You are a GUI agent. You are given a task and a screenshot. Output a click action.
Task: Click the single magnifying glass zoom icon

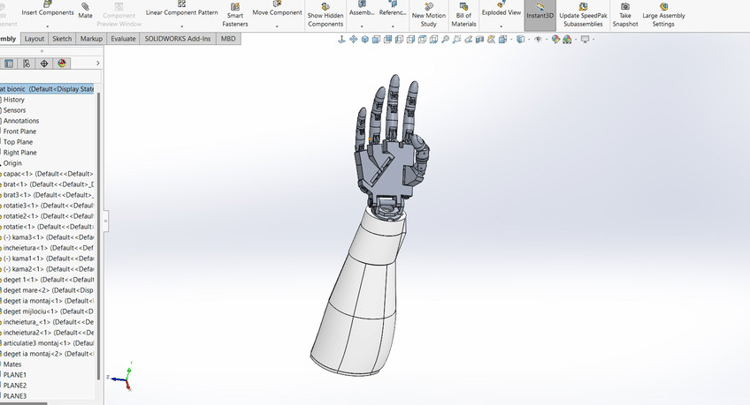(x=445, y=39)
